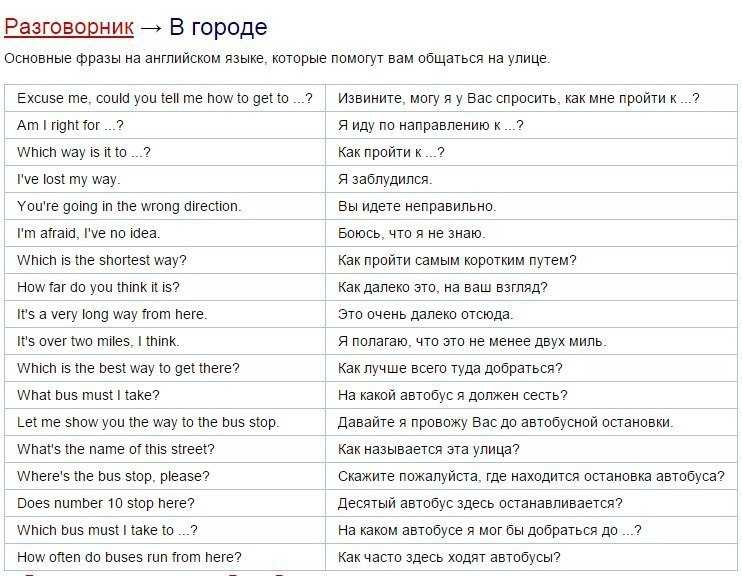Select the 'I've lost my way.' phrase
The image size is (742, 576).
pos(69,179)
